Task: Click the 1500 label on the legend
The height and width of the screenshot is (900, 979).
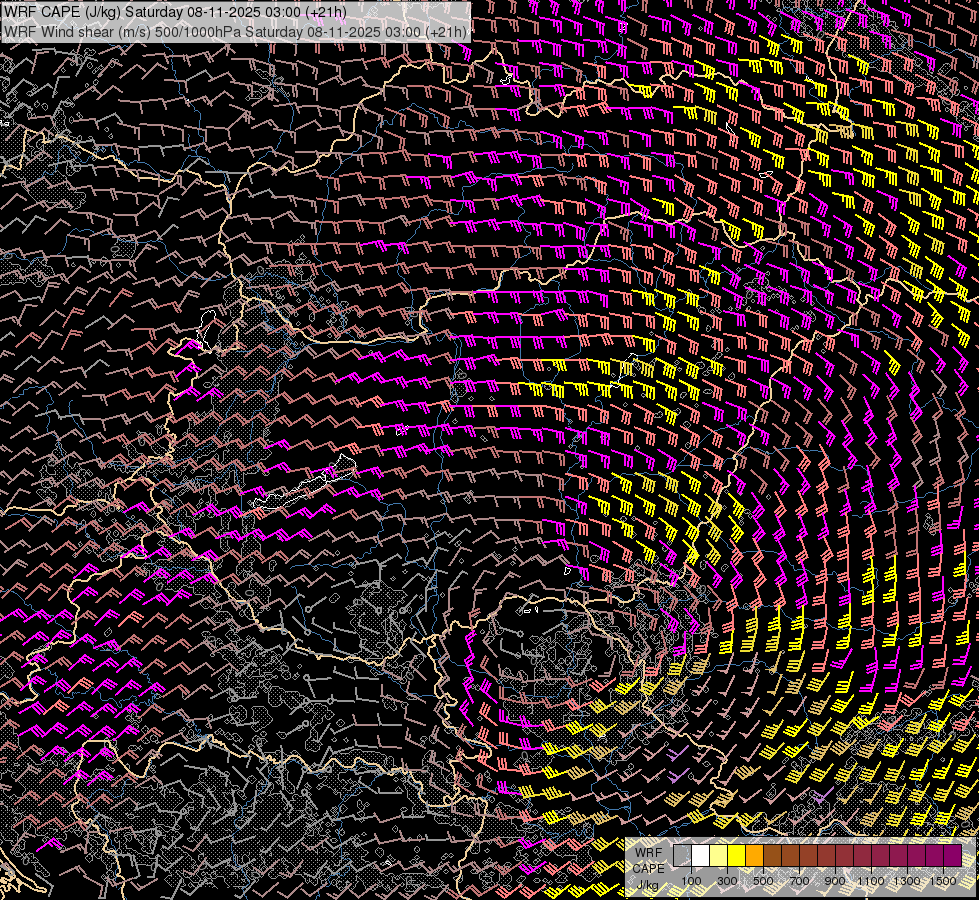Action: [x=943, y=880]
